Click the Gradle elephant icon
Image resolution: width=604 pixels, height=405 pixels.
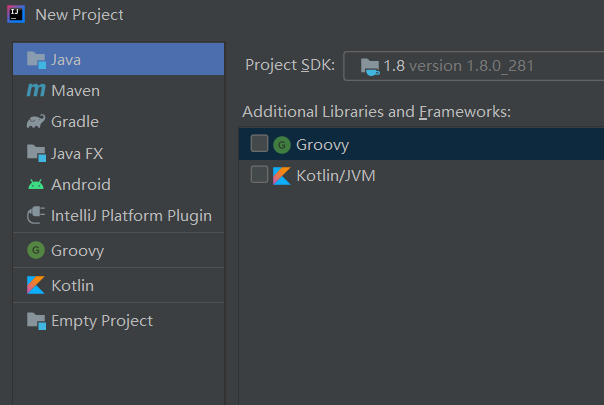(36, 121)
